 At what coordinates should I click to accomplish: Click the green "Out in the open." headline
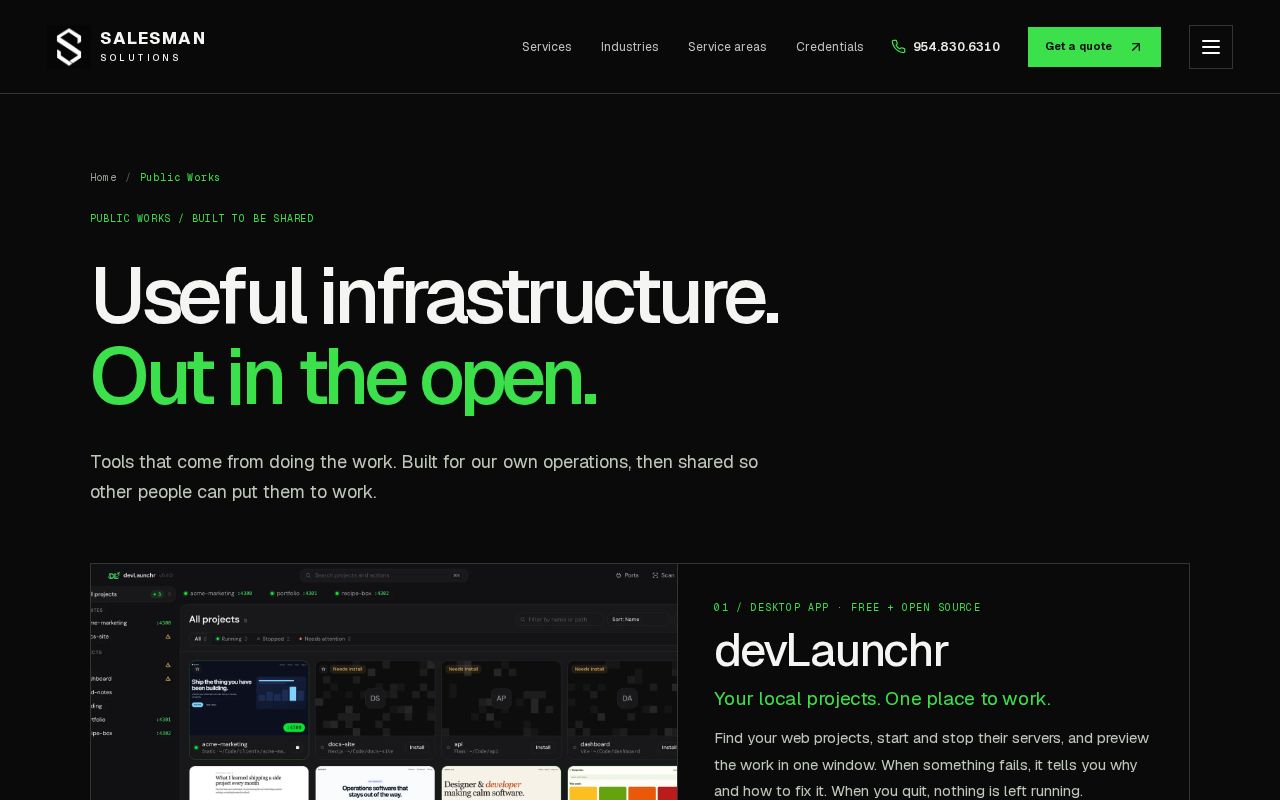click(344, 378)
